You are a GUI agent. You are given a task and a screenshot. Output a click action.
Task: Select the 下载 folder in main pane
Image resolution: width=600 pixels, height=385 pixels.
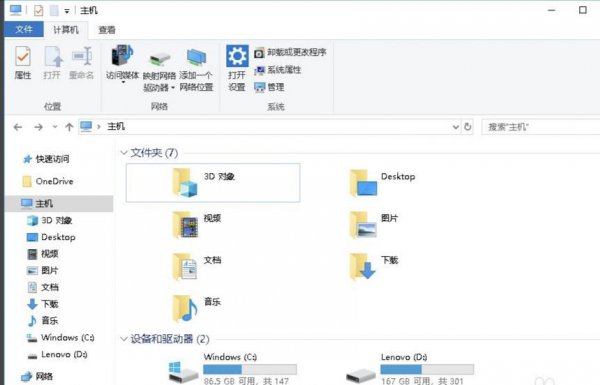(373, 266)
